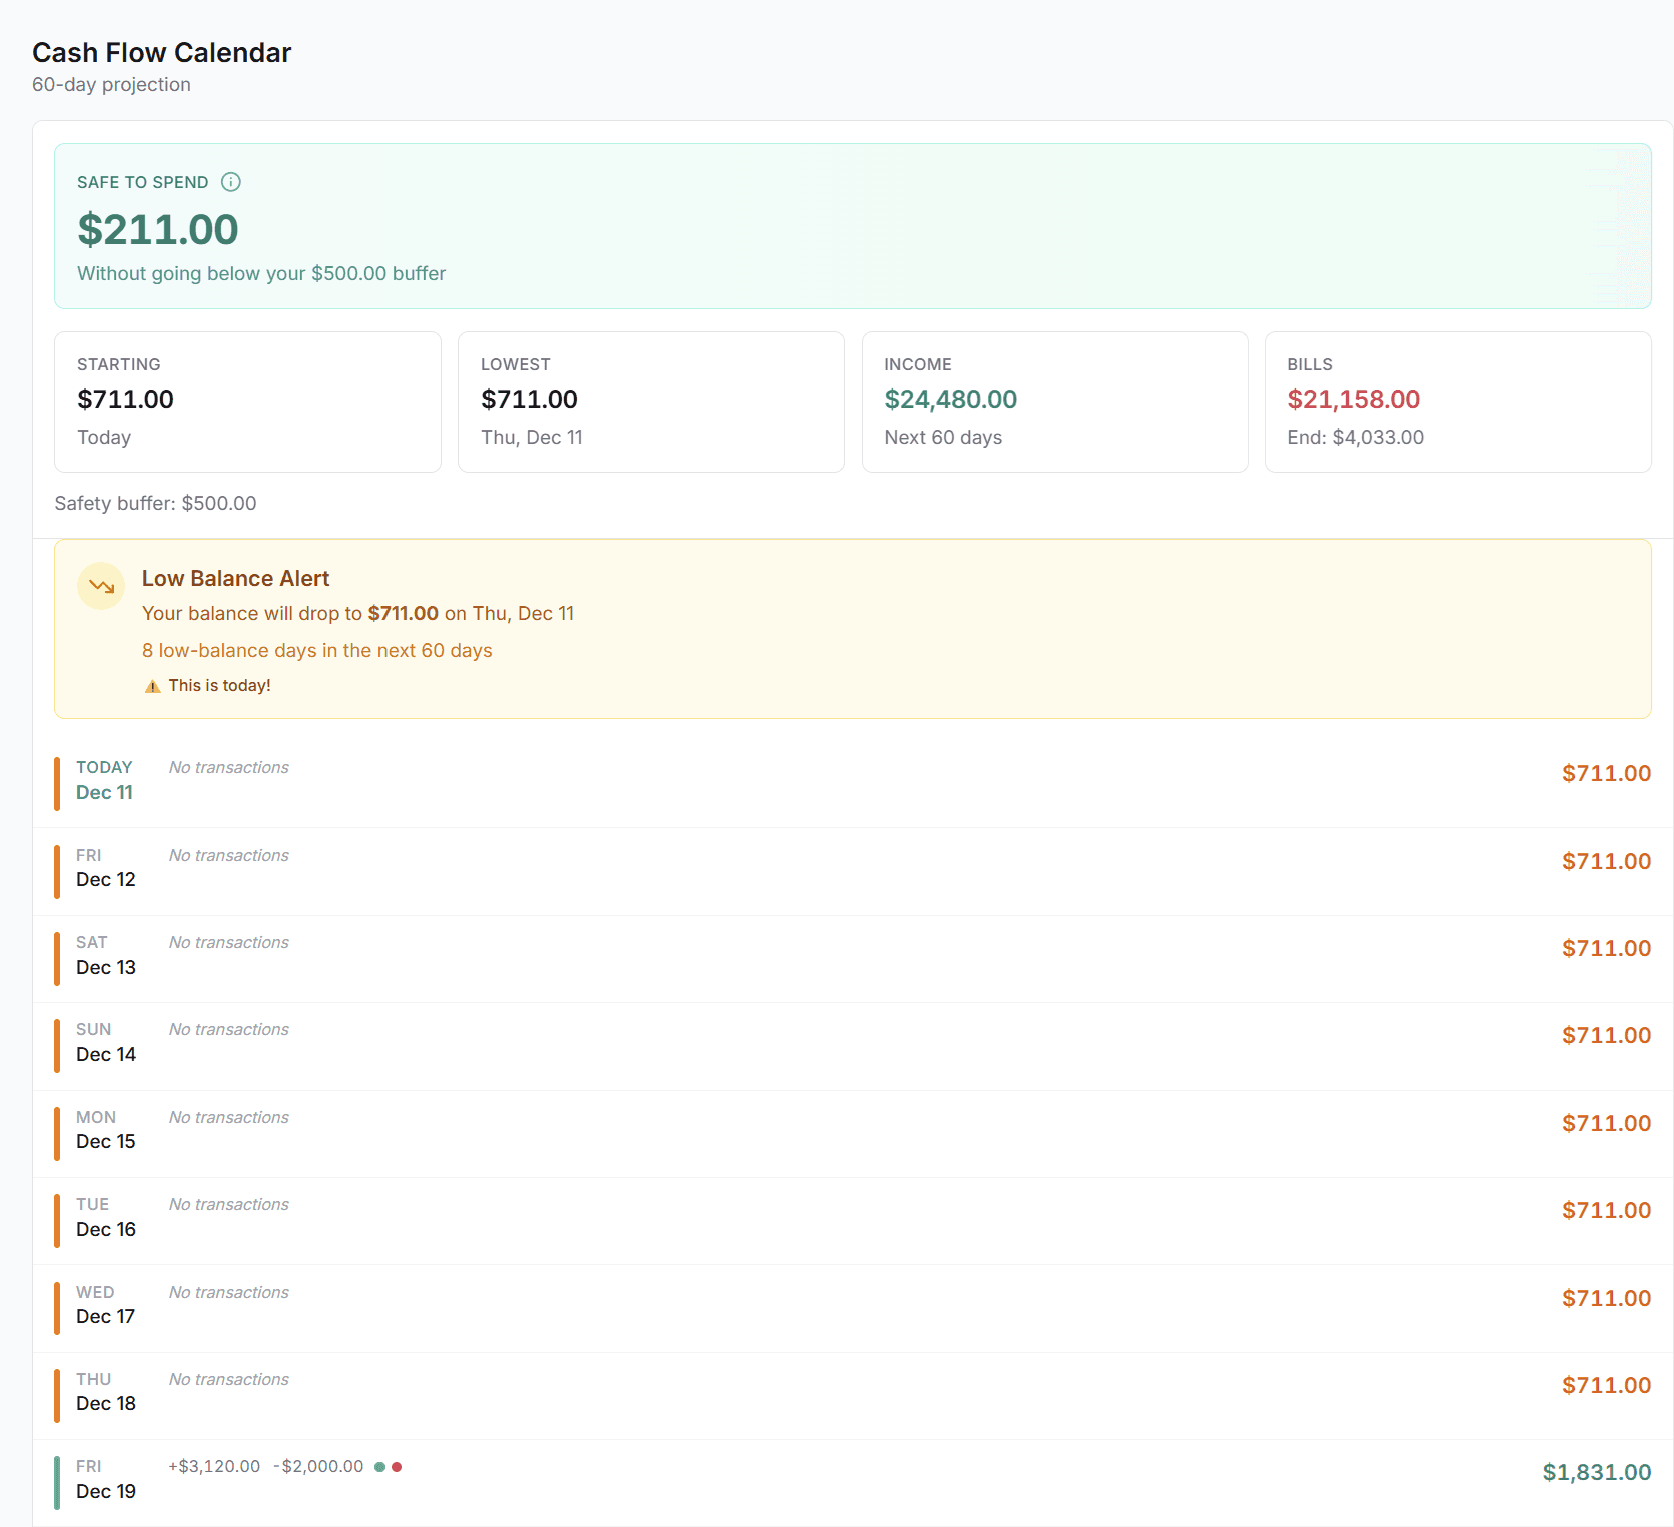Open the INCOME summary card
1674x1527 pixels.
(x=1055, y=401)
